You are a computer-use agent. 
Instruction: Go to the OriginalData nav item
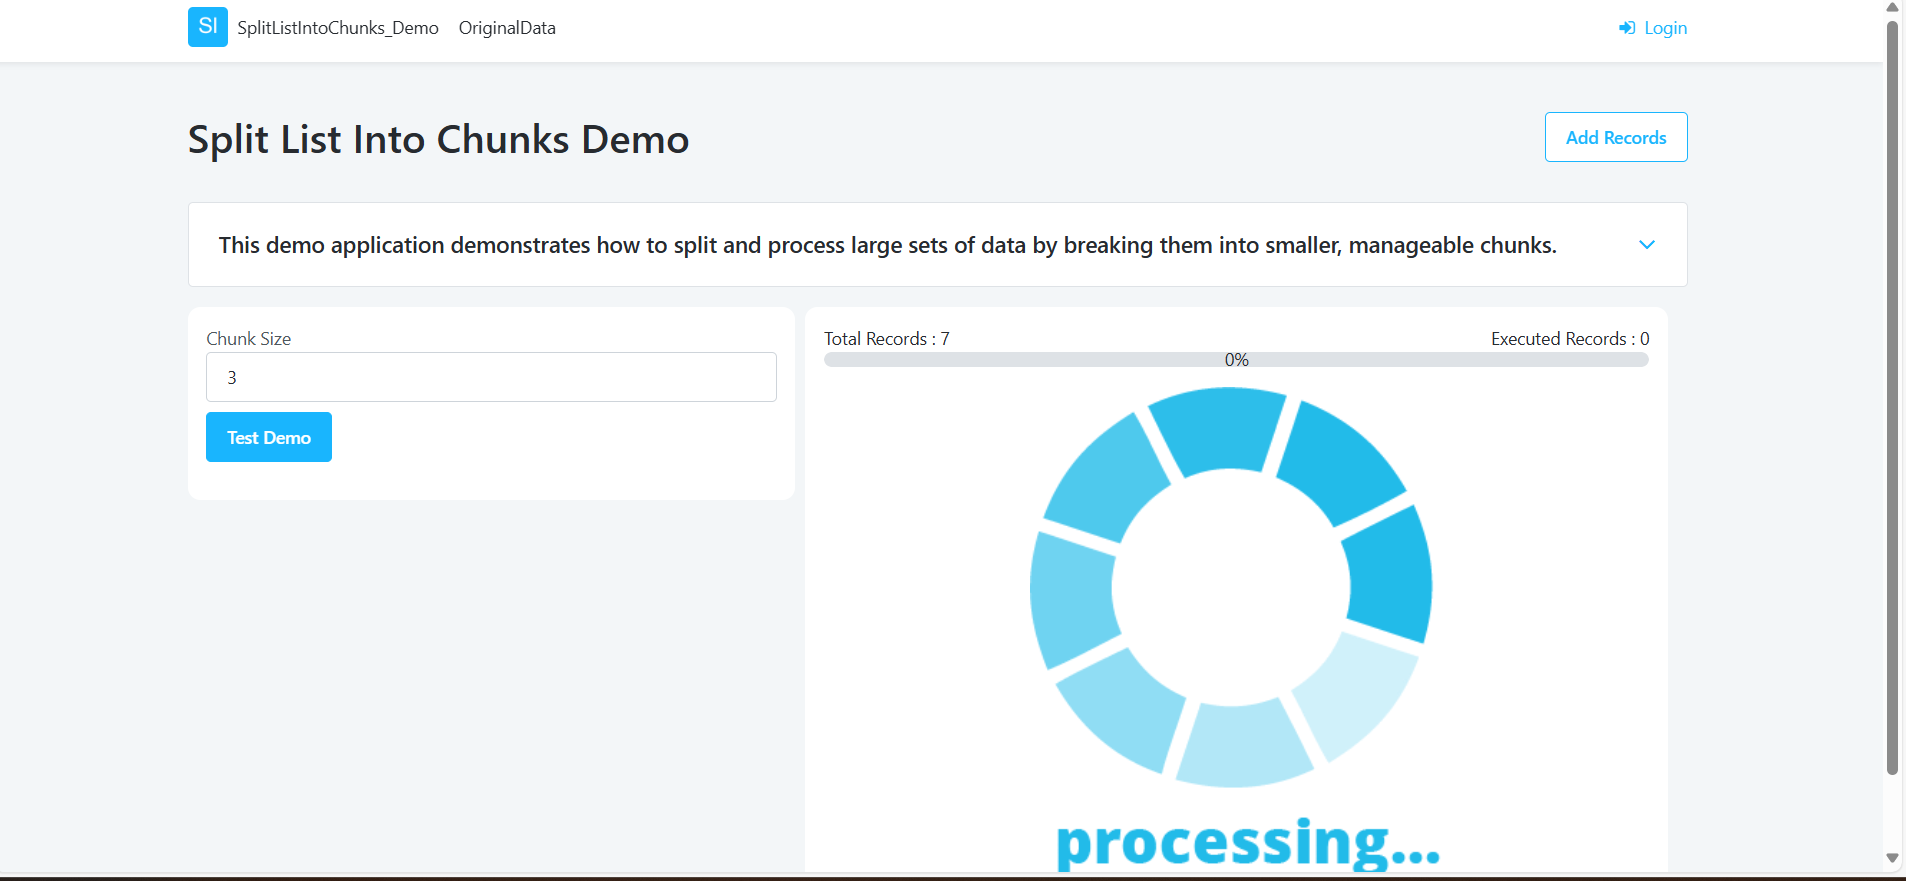(507, 28)
